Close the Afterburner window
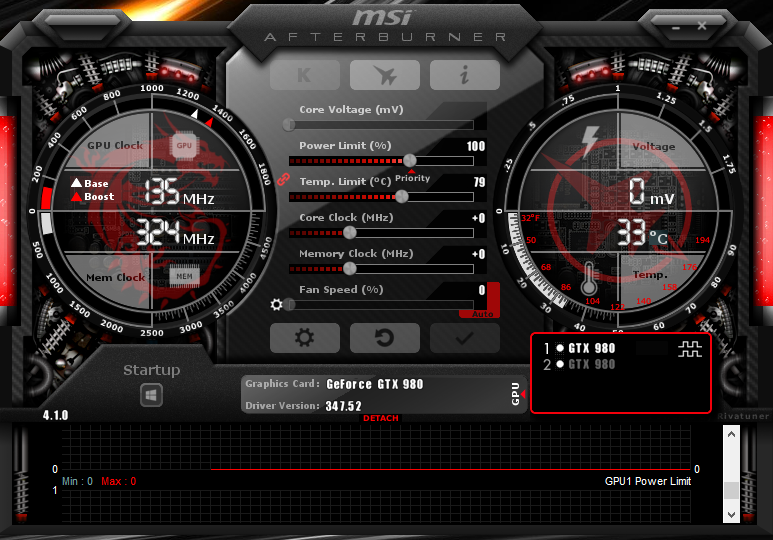Image resolution: width=773 pixels, height=540 pixels. (702, 26)
